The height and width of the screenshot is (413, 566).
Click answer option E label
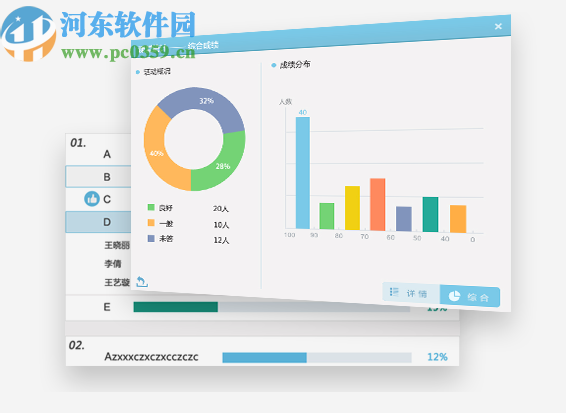point(107,307)
